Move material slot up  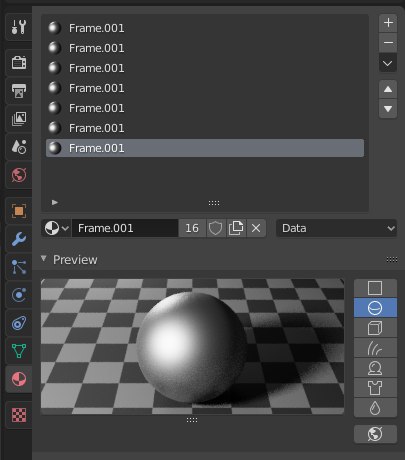tap(388, 89)
